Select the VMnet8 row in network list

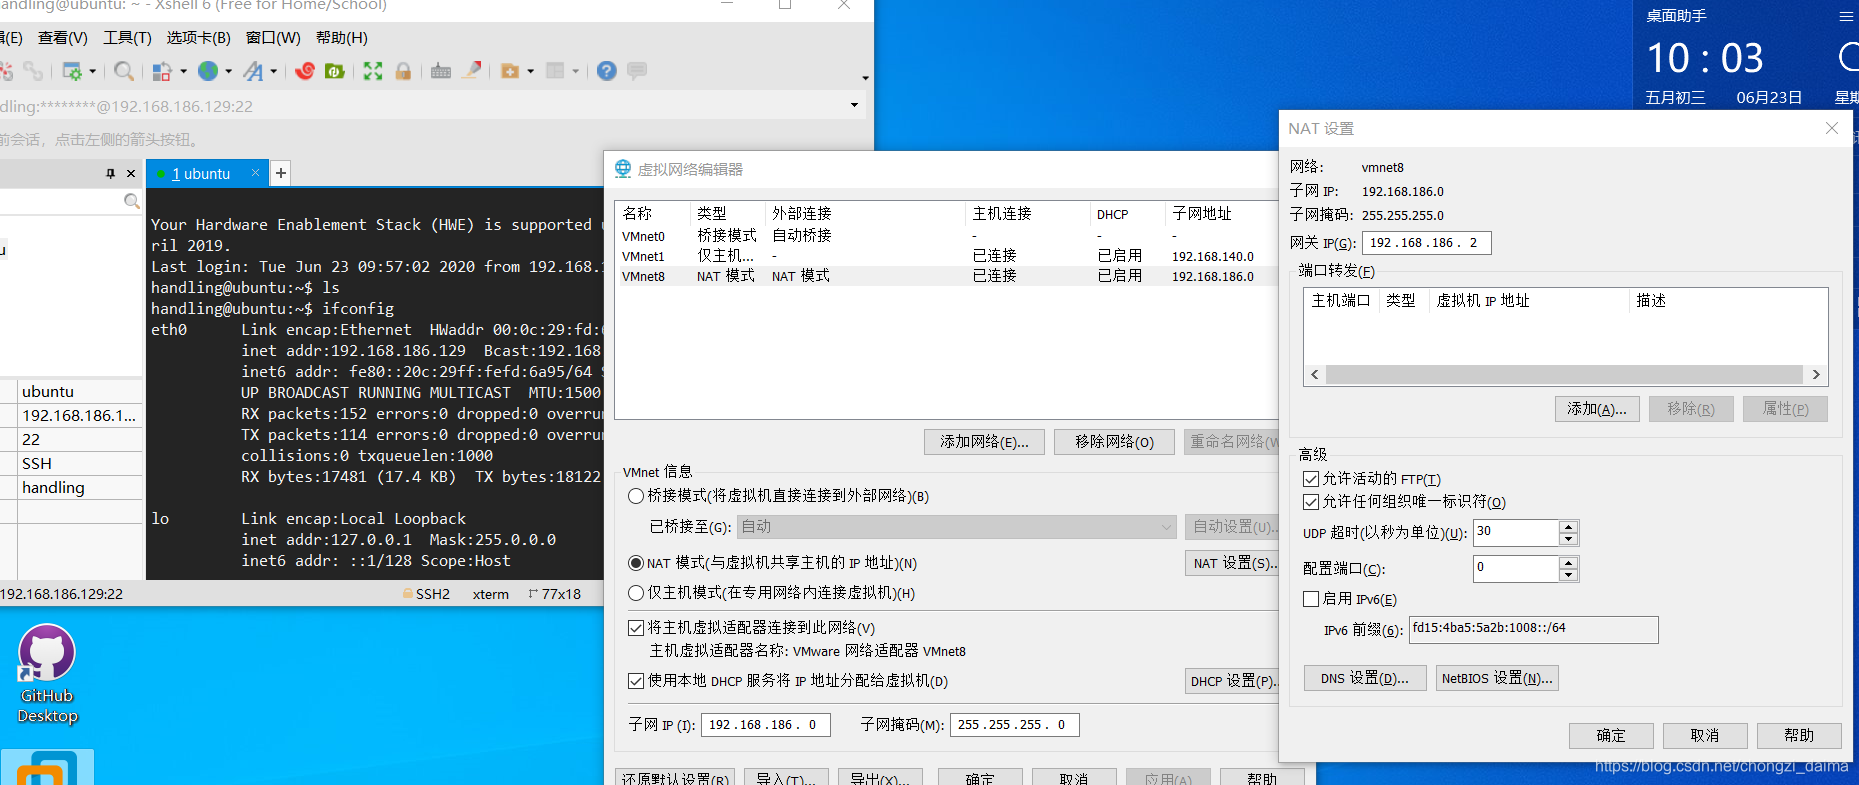(x=945, y=277)
